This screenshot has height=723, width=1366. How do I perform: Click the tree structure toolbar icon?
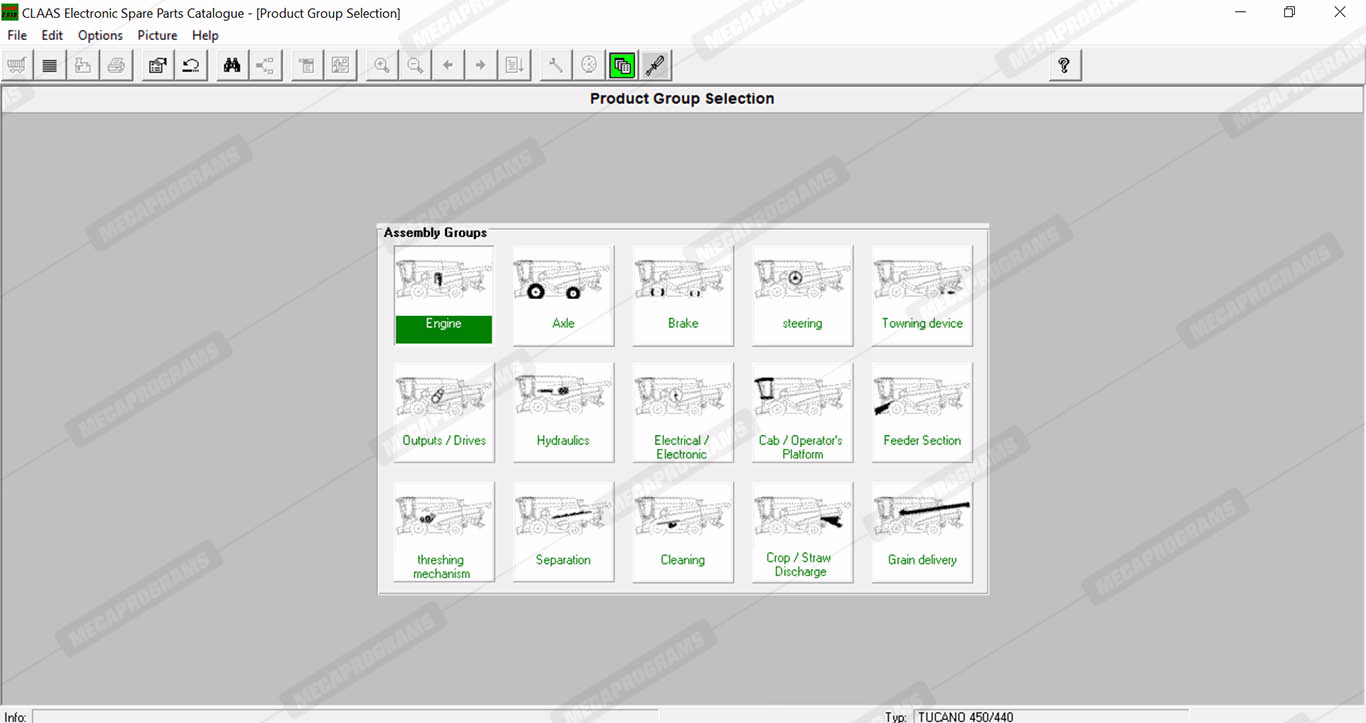(265, 66)
